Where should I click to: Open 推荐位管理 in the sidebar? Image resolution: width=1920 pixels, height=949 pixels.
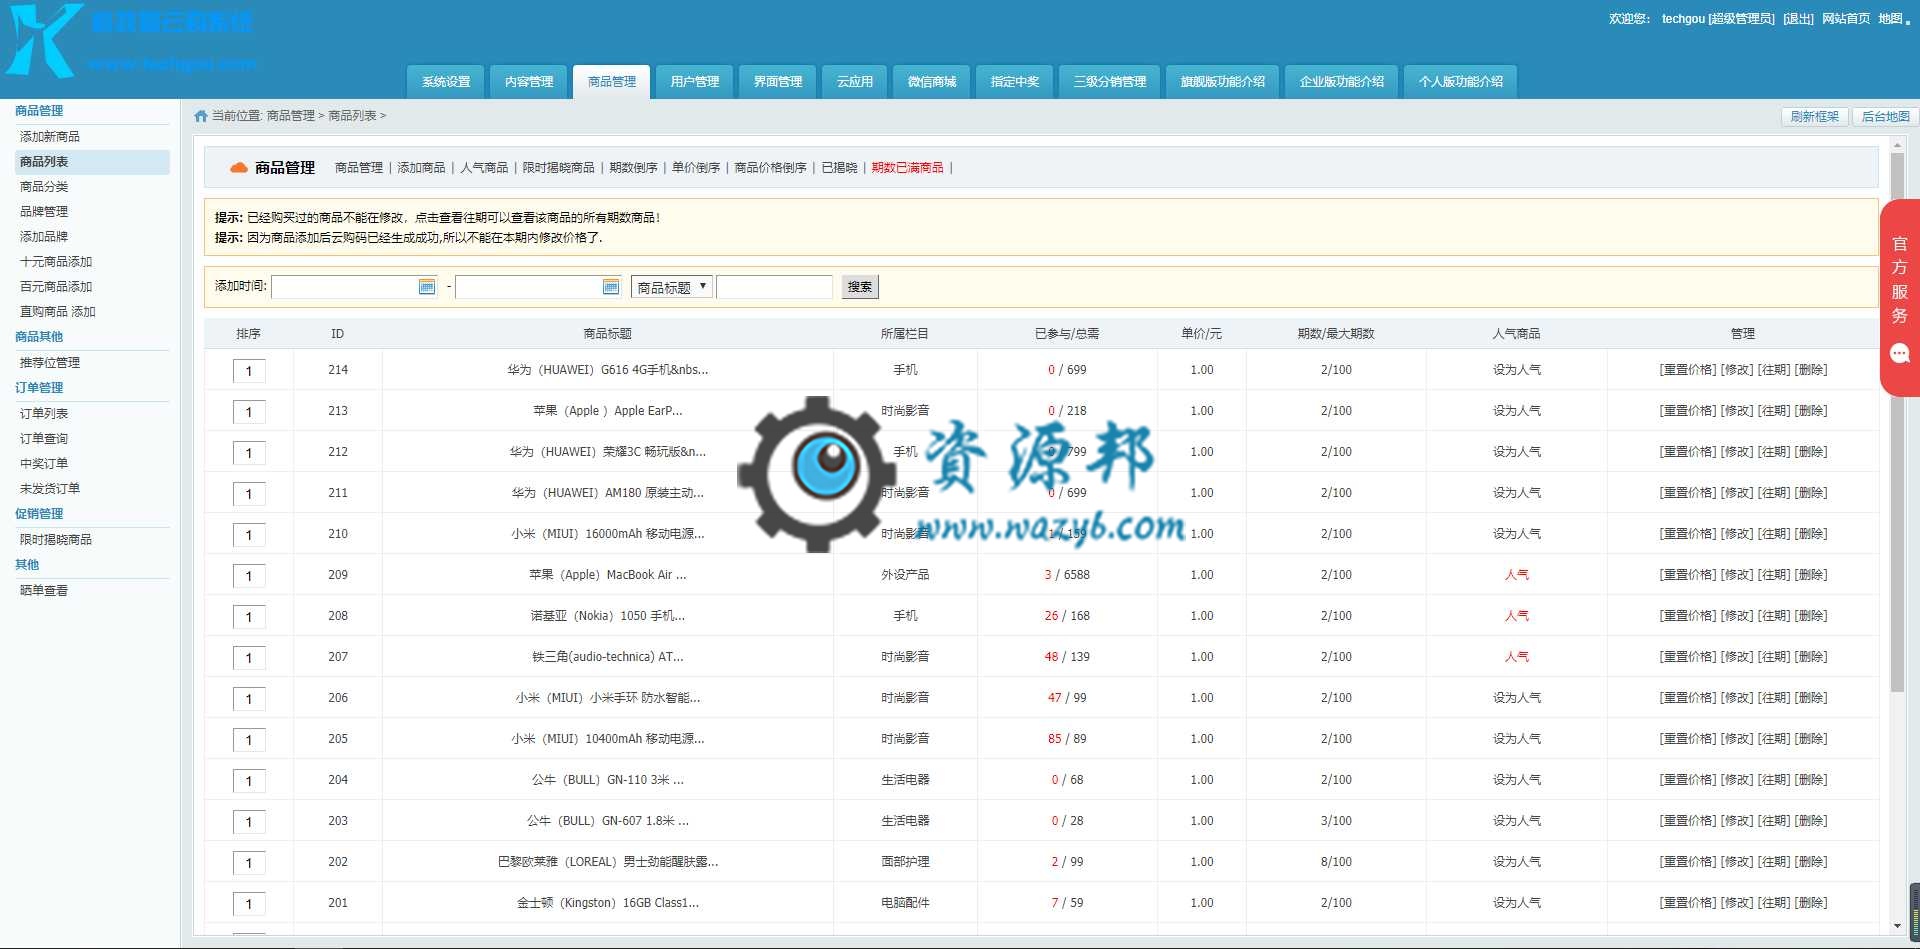[x=50, y=363]
